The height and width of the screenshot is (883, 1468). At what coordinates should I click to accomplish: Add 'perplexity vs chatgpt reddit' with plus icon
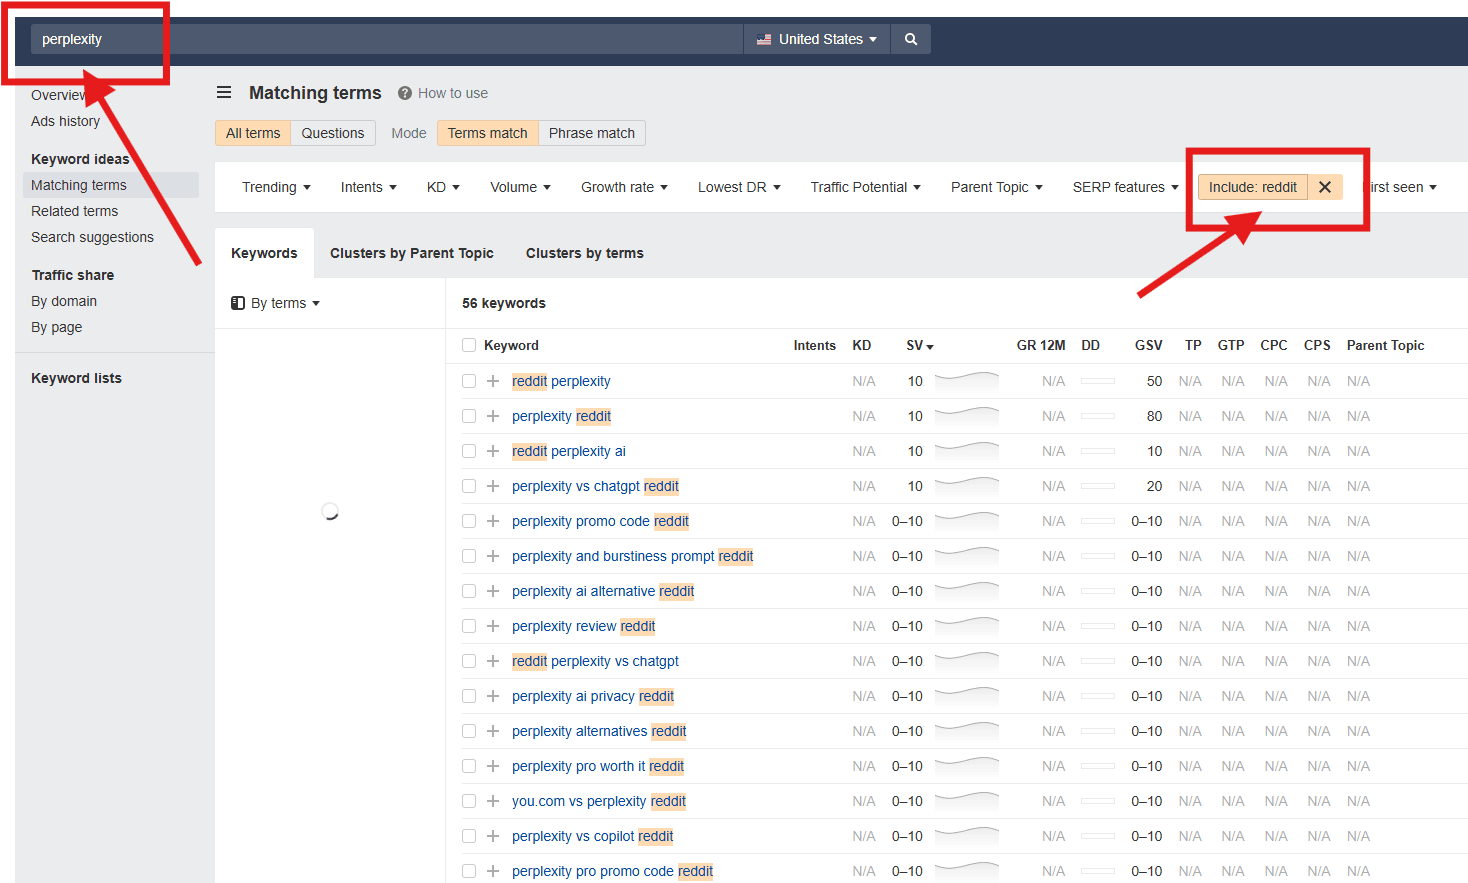[x=493, y=486]
